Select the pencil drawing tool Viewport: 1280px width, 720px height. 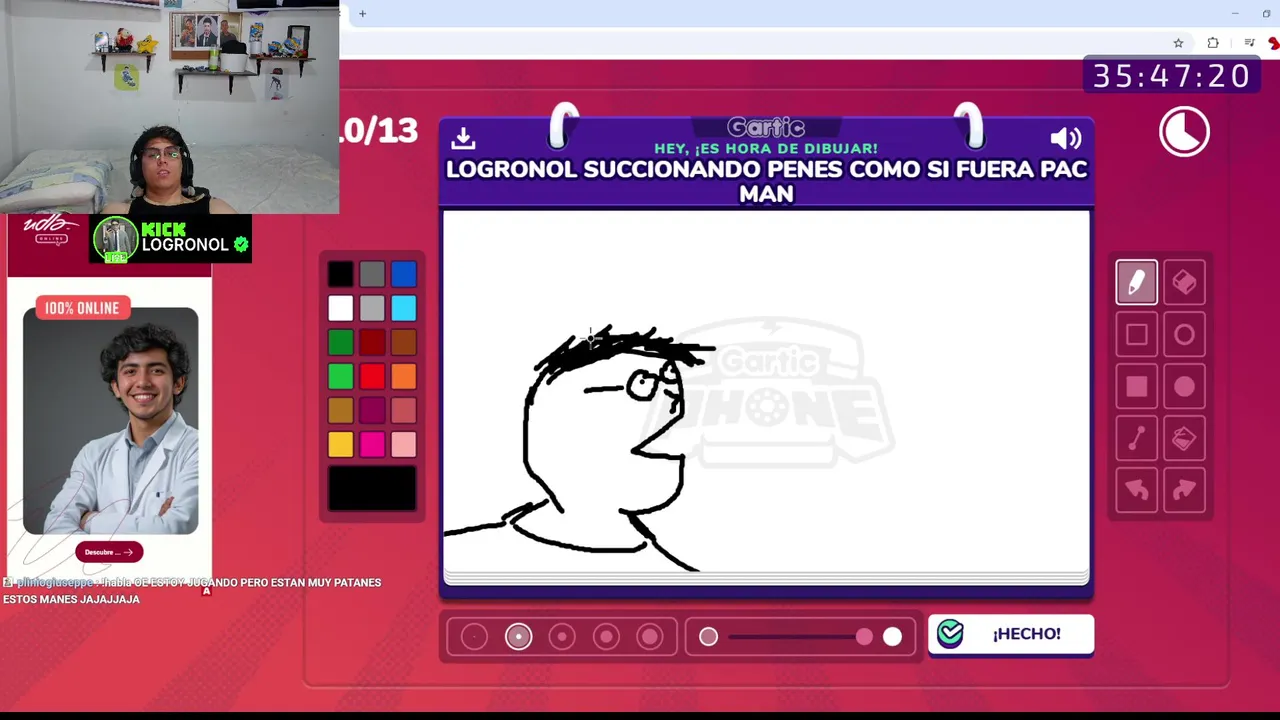[x=1136, y=282]
